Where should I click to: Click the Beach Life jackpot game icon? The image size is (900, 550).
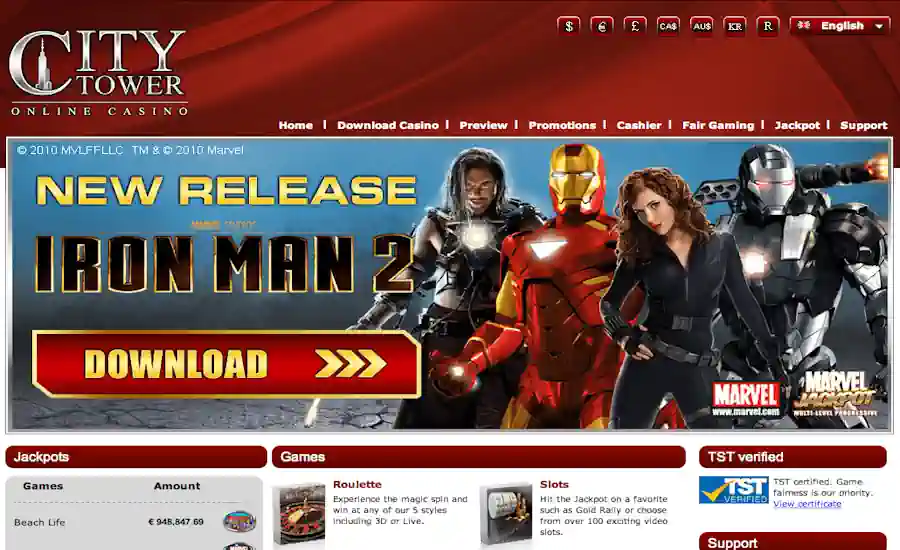click(239, 522)
